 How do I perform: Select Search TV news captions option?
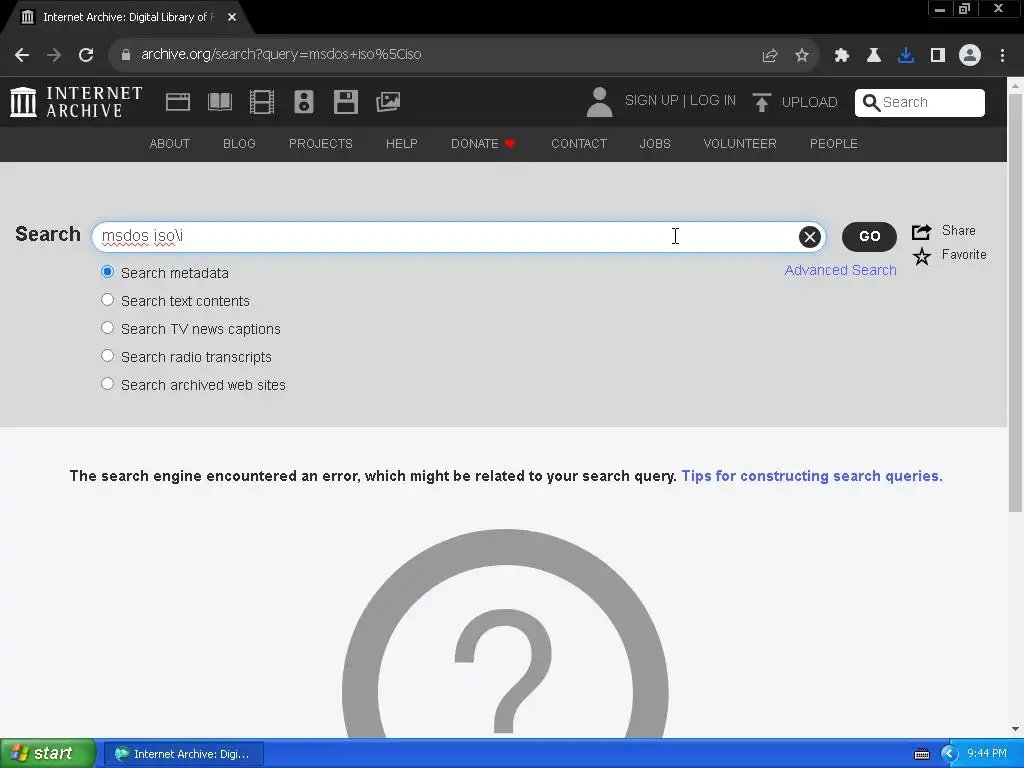pyautogui.click(x=107, y=328)
